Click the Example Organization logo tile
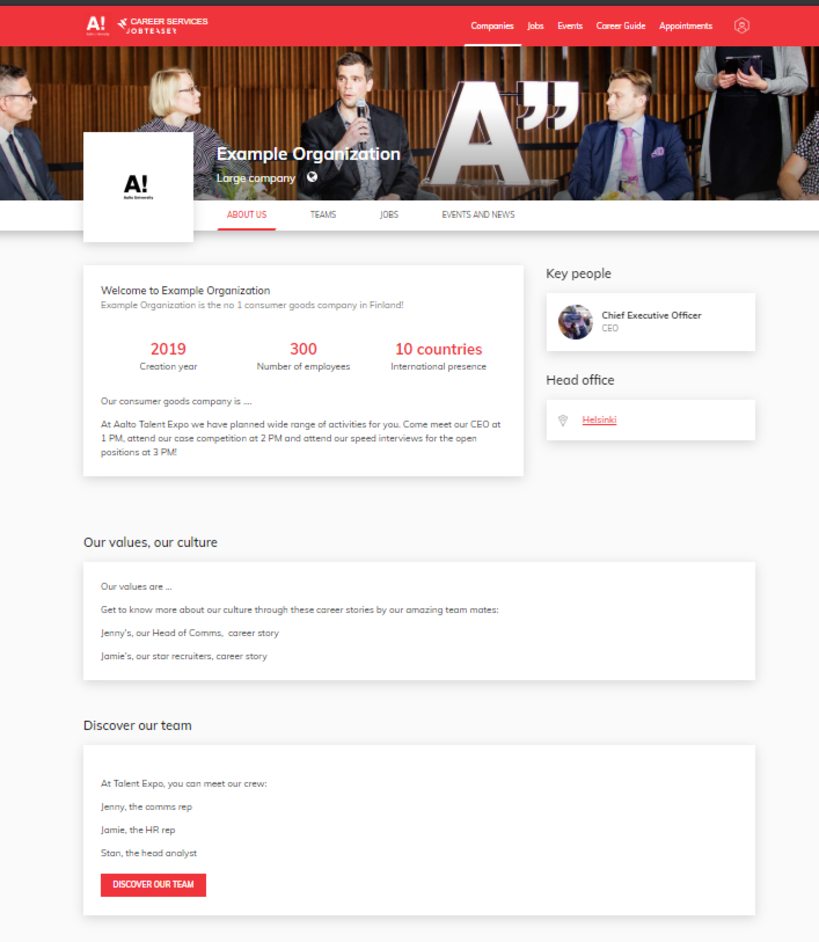Viewport: 819px width, 942px height. coord(138,187)
